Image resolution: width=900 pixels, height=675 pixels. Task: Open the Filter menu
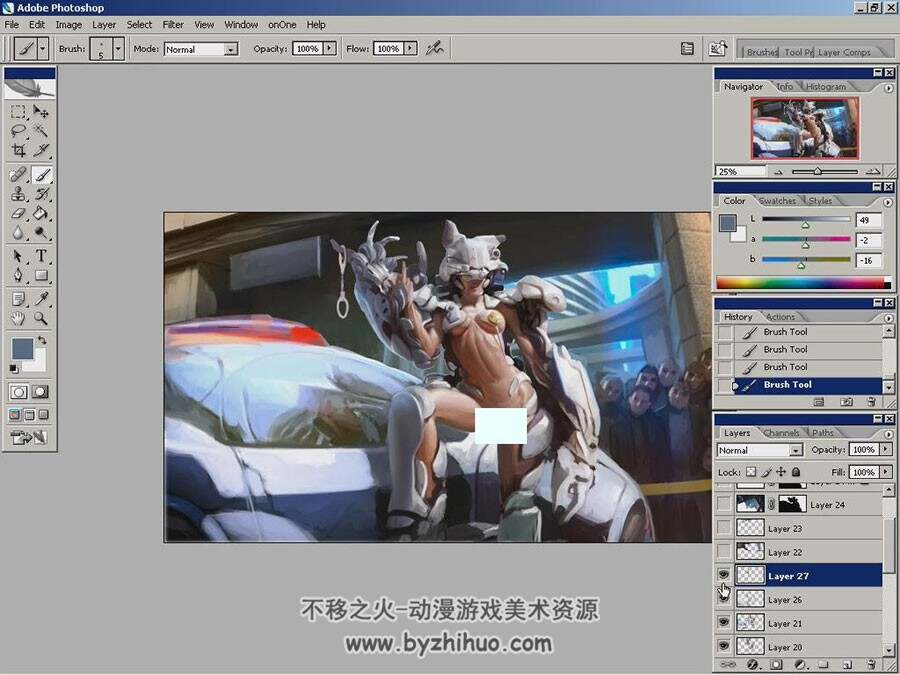coord(173,25)
